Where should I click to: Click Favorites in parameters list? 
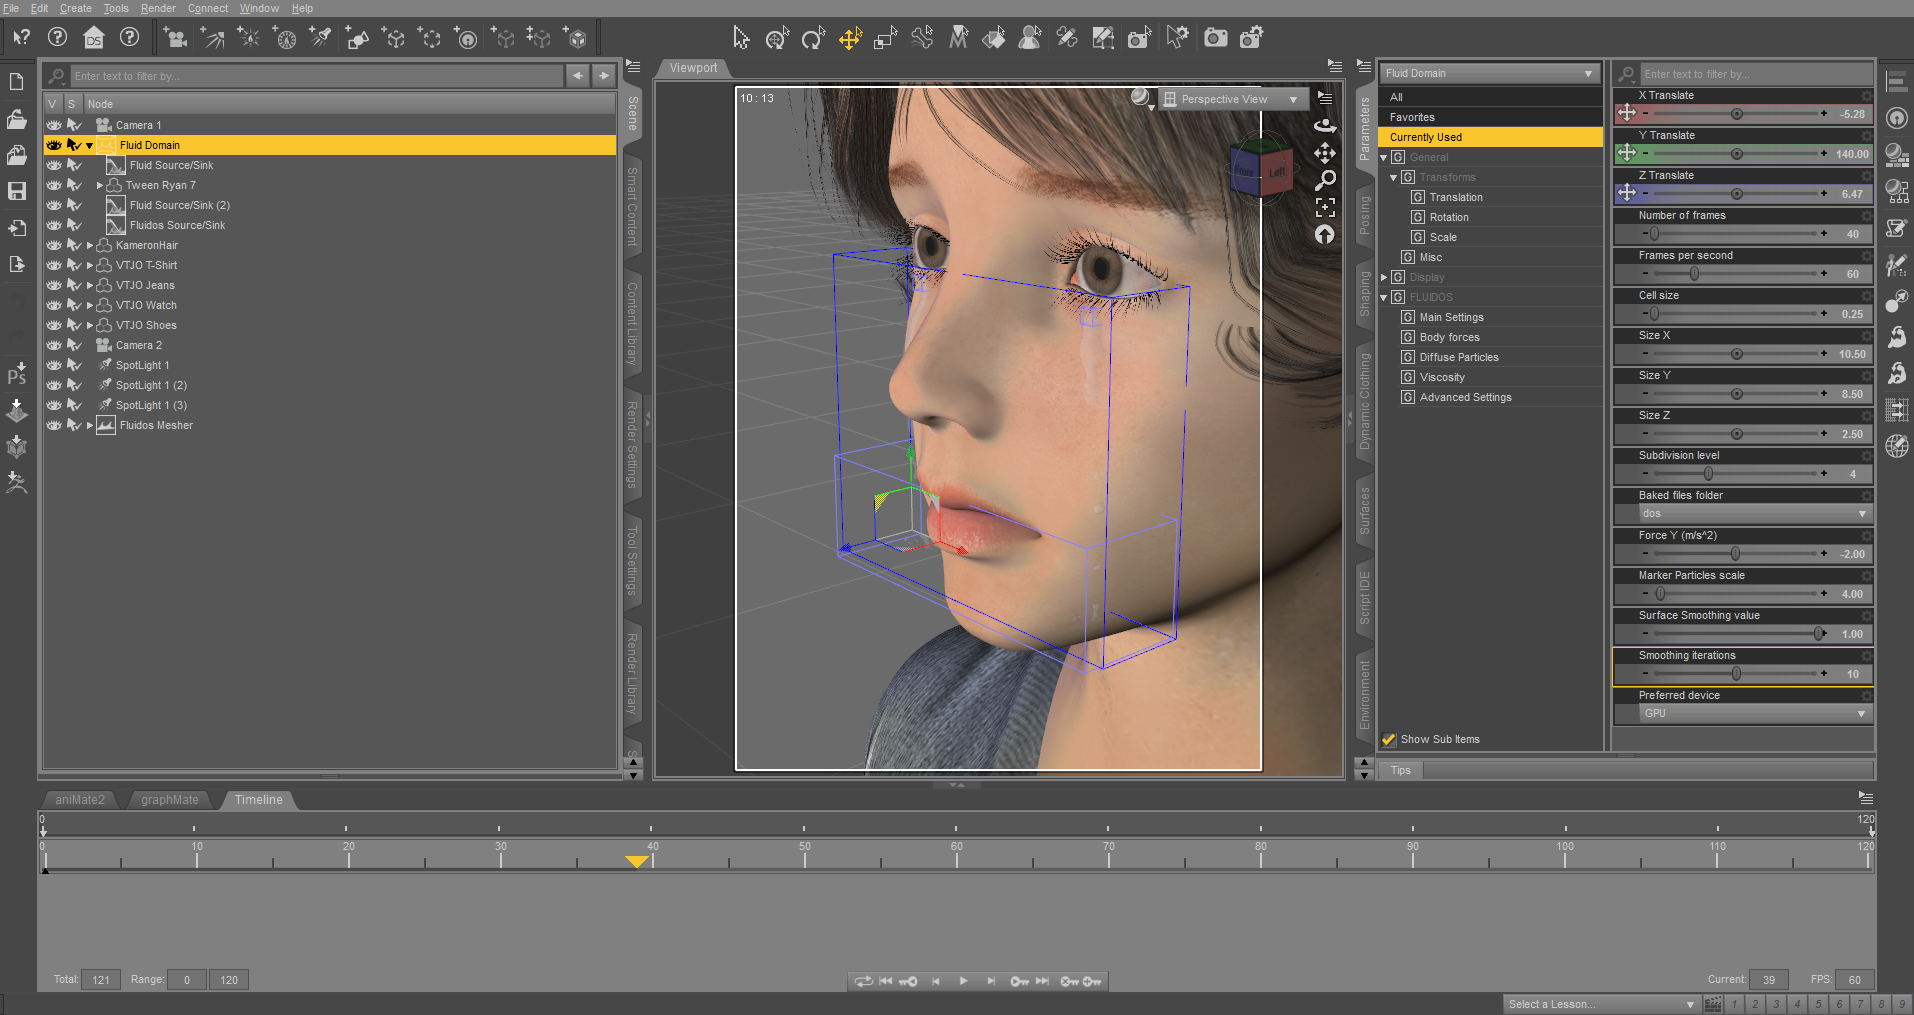(x=1412, y=117)
